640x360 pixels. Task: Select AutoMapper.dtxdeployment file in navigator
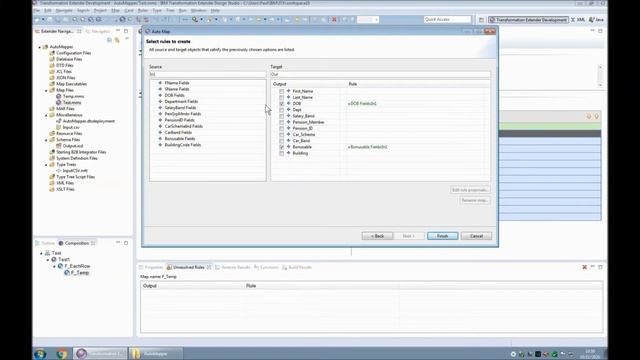tap(88, 121)
